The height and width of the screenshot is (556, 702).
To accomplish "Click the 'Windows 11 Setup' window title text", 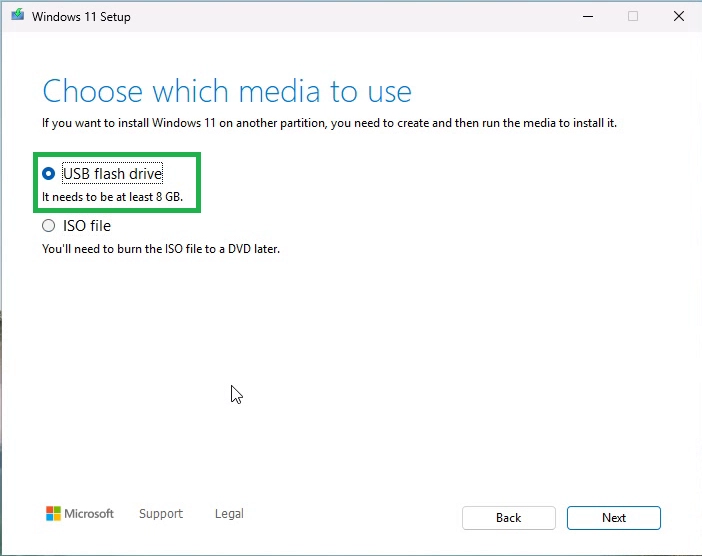I will (x=81, y=17).
